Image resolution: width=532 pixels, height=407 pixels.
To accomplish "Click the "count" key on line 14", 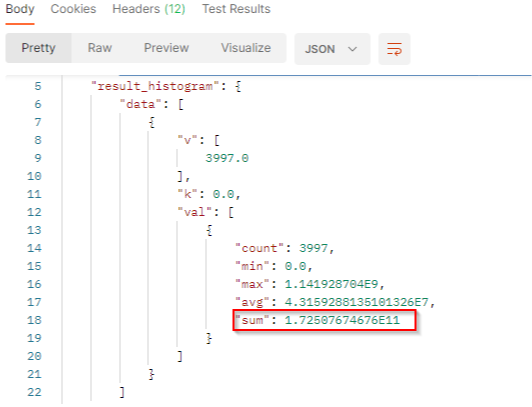I will (259, 248).
